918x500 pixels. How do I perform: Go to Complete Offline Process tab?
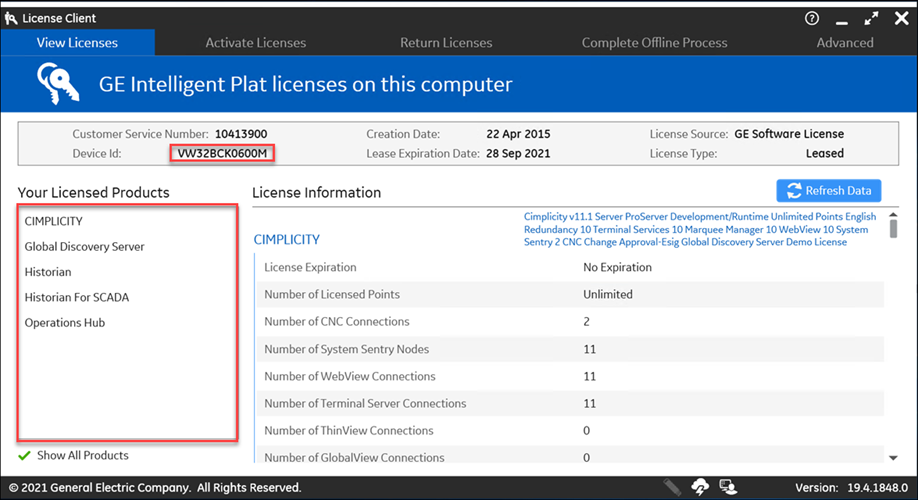[x=655, y=43]
